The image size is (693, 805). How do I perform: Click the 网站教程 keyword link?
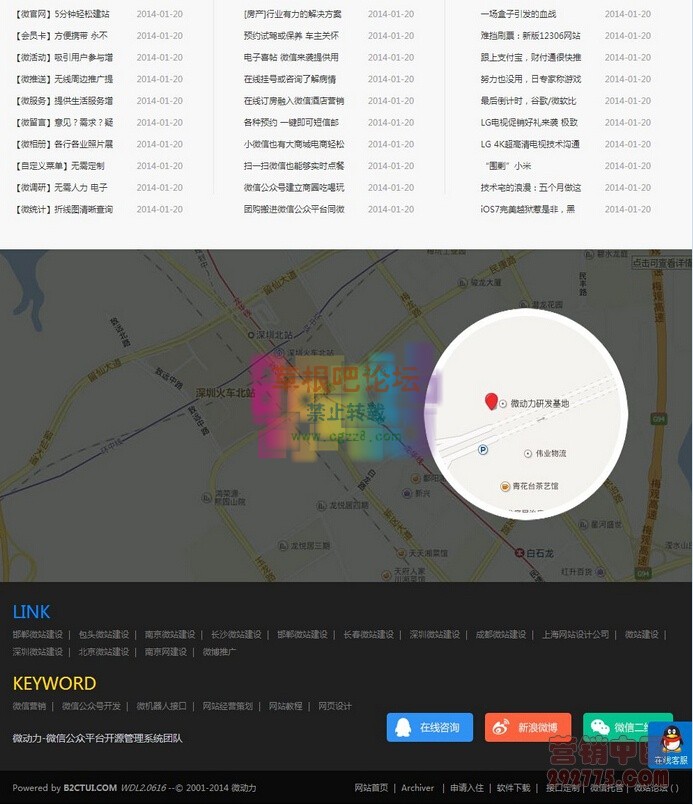(x=285, y=706)
